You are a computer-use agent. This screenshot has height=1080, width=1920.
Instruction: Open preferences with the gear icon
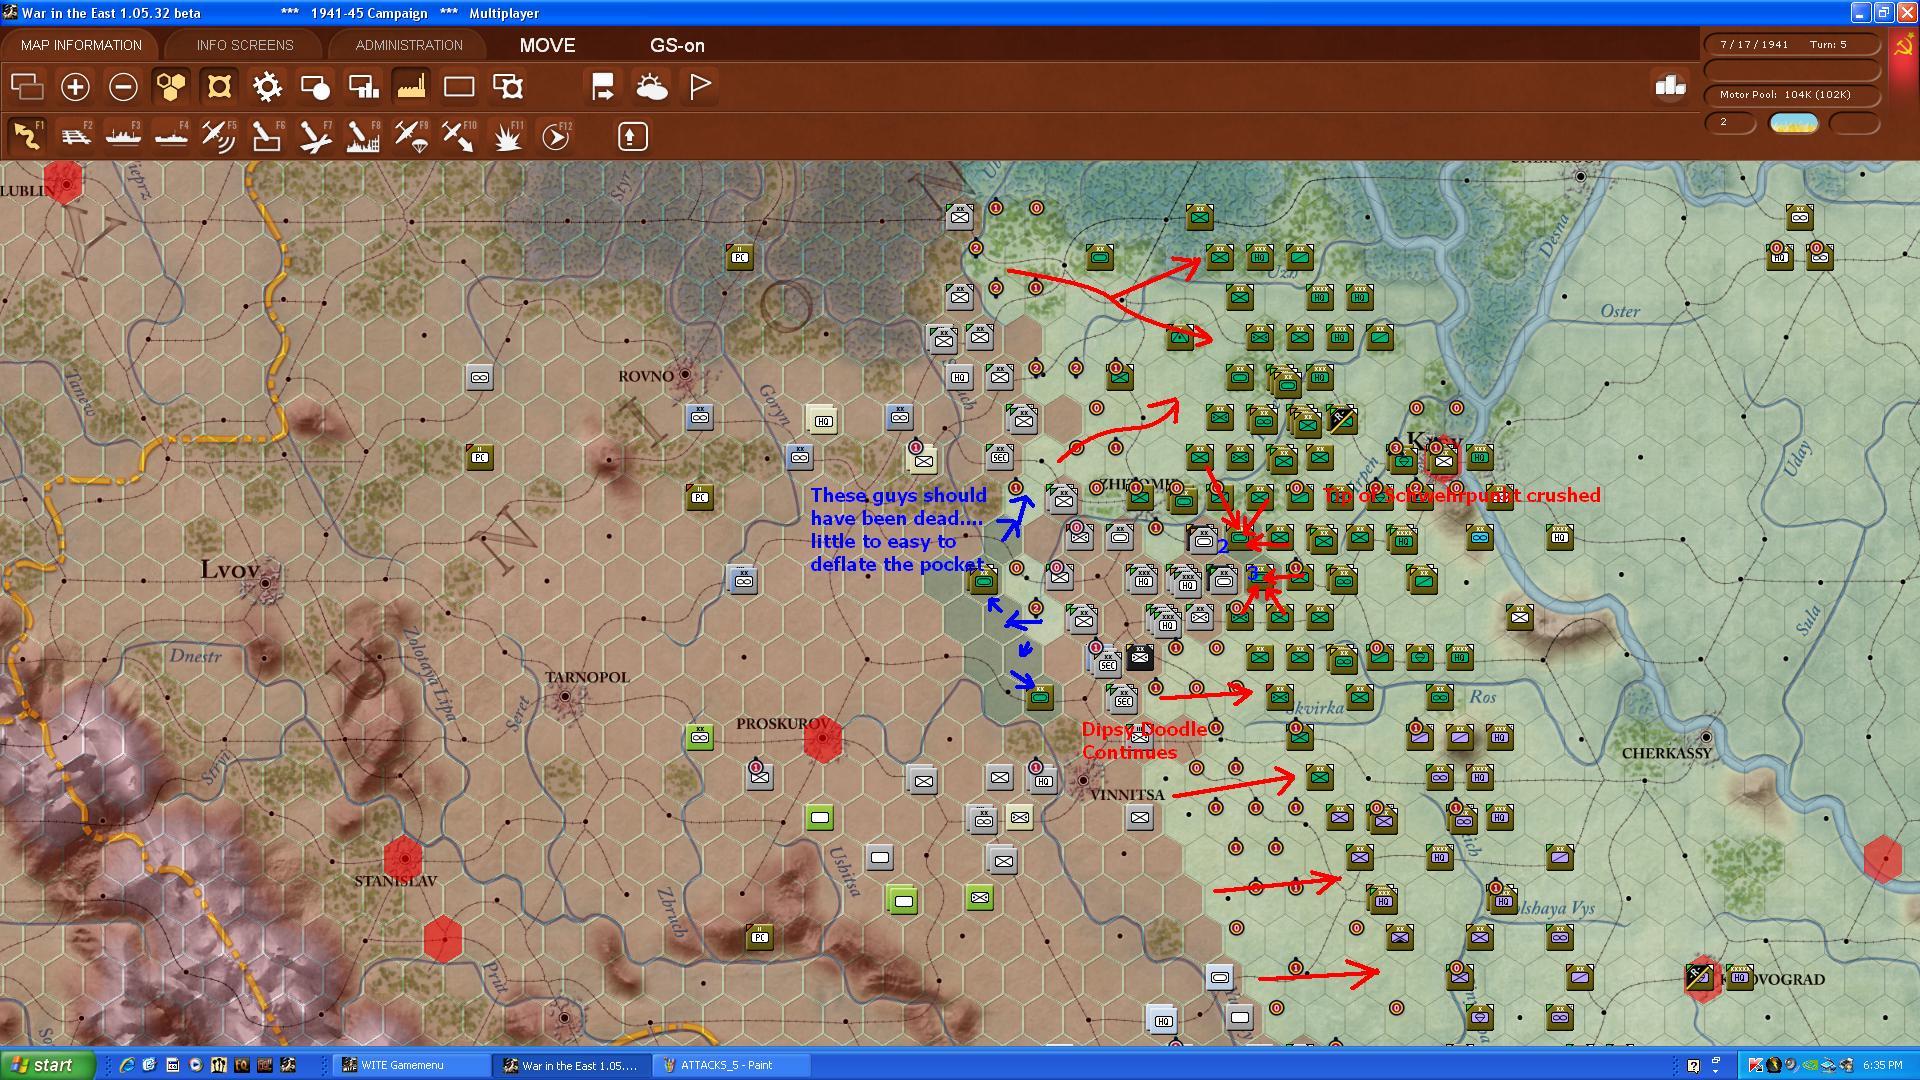tap(267, 87)
